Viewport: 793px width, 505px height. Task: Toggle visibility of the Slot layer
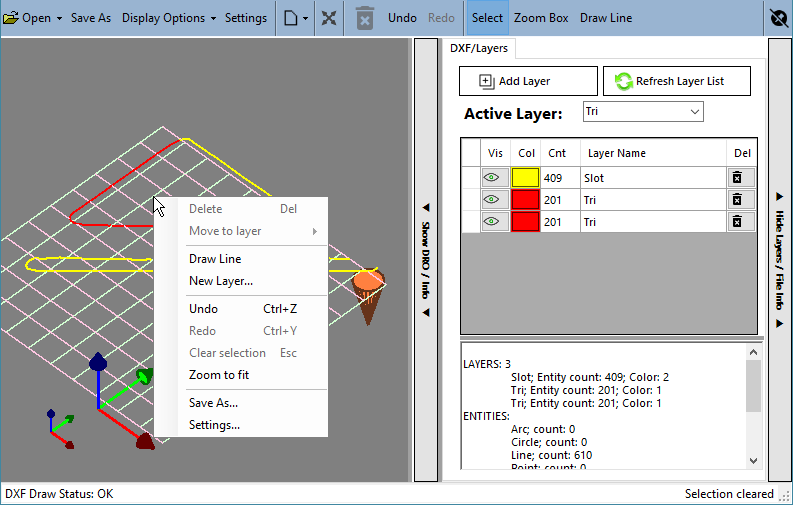point(495,178)
